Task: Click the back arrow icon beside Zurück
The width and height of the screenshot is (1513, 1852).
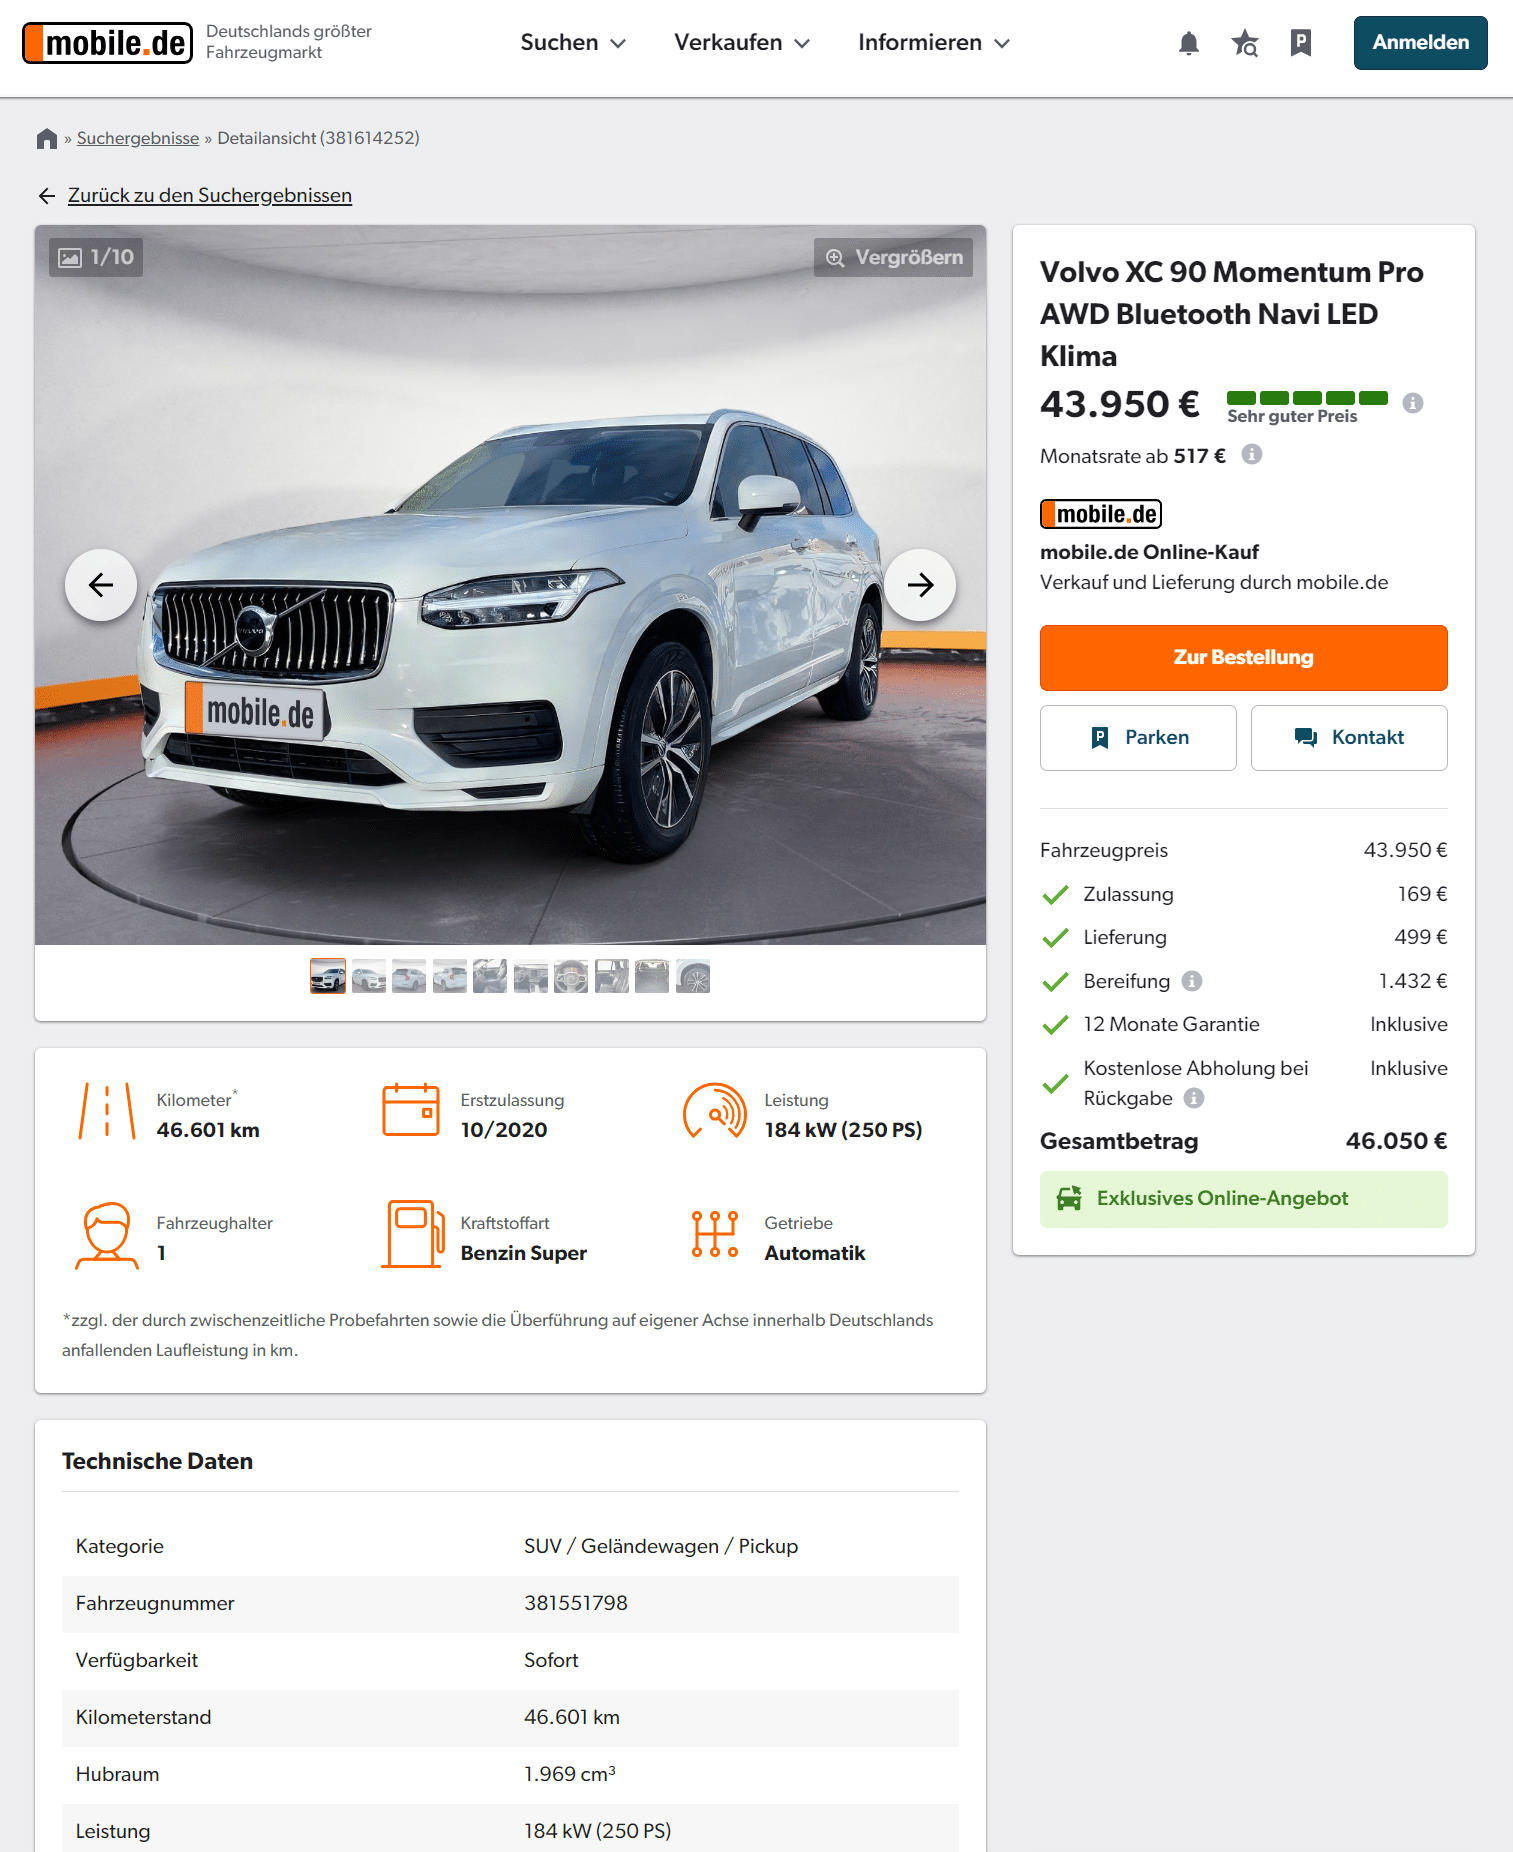Action: (x=47, y=196)
